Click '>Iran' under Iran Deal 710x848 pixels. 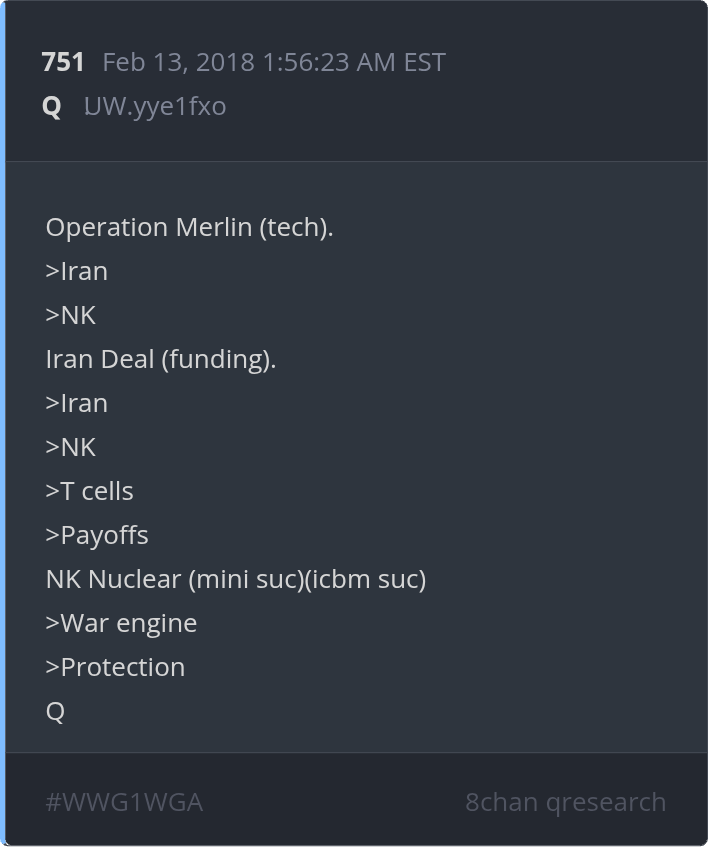coord(77,403)
